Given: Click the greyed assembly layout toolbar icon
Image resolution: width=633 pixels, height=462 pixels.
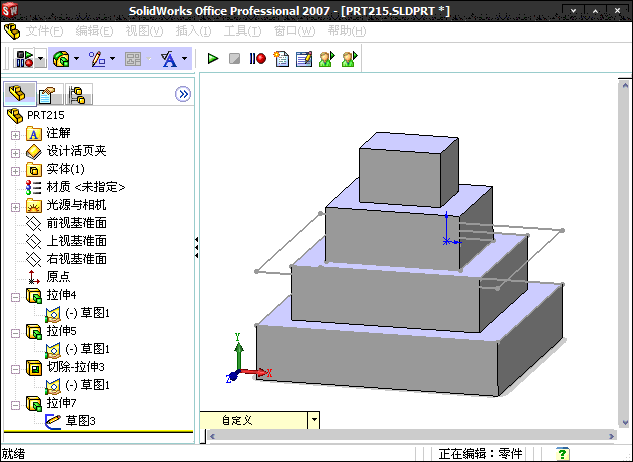Looking at the screenshot, I should pos(133,59).
